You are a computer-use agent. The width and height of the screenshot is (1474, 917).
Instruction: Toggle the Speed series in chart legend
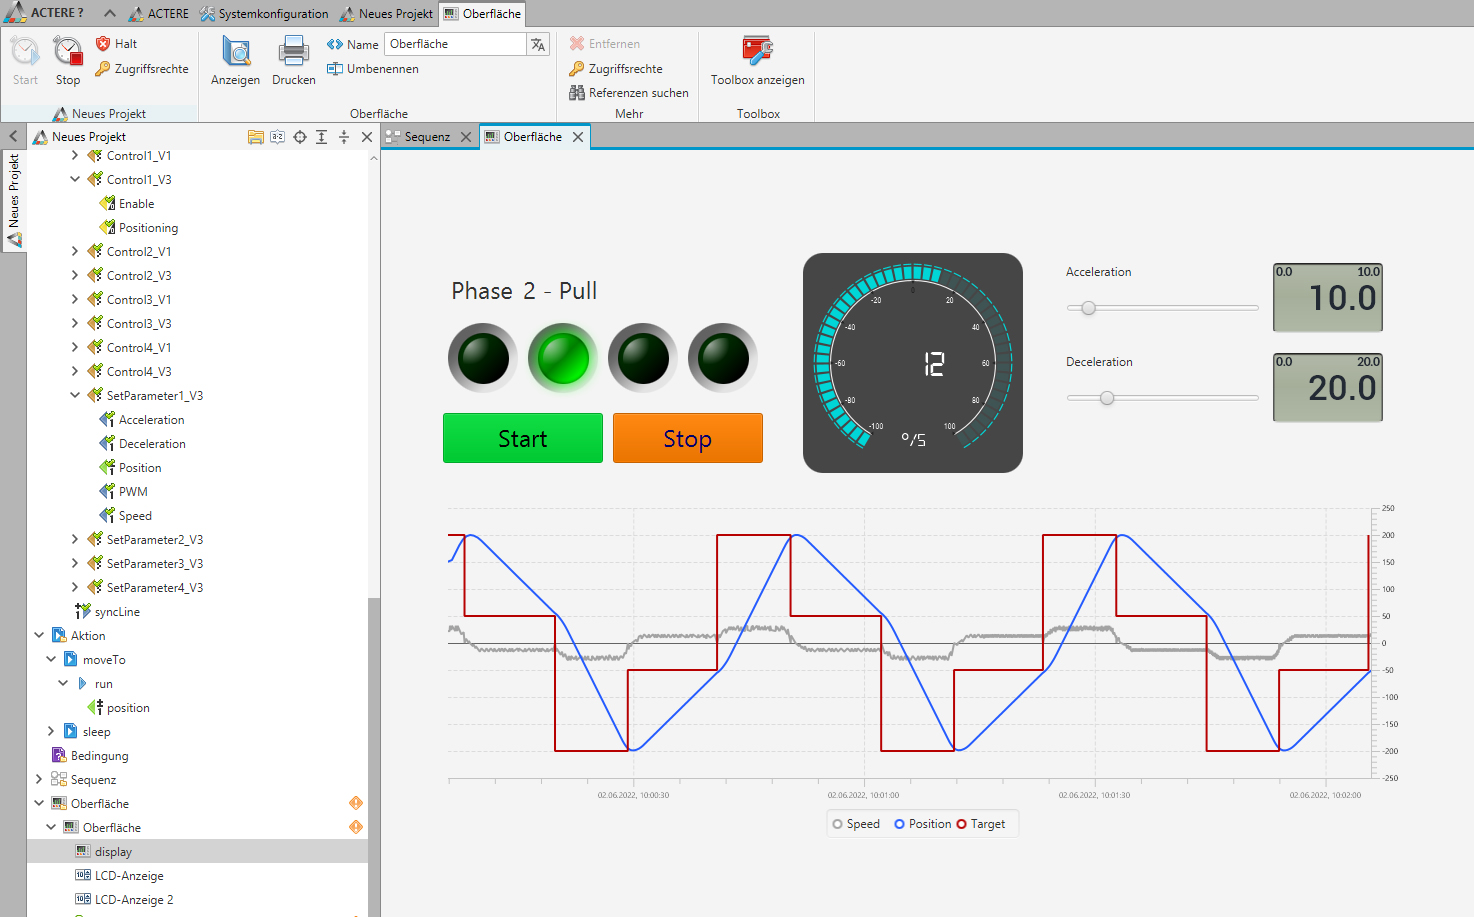[837, 824]
